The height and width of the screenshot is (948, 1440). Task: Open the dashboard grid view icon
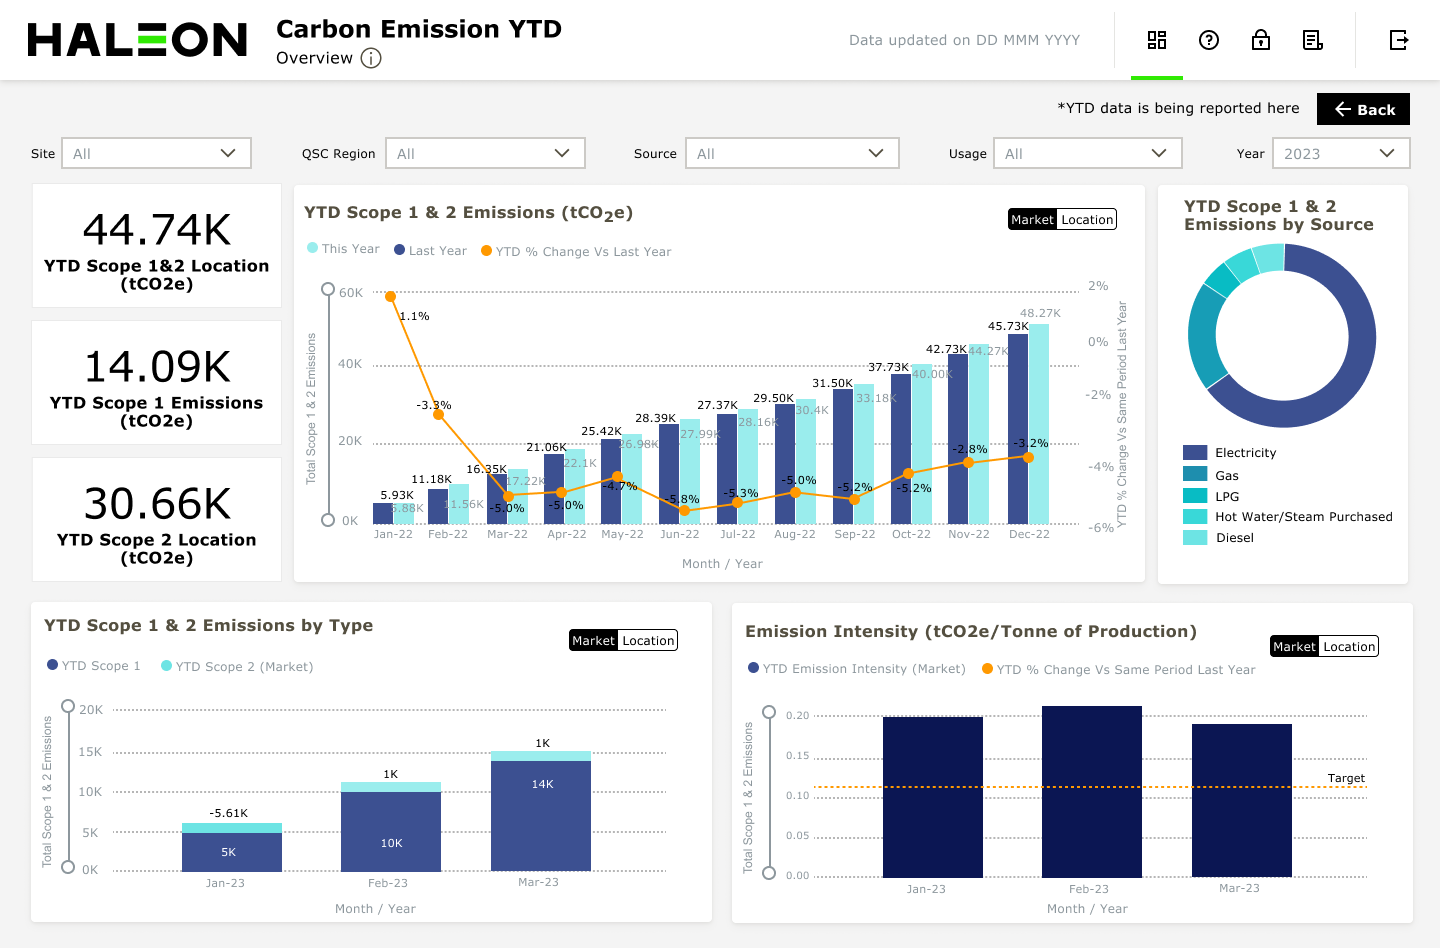pos(1157,40)
